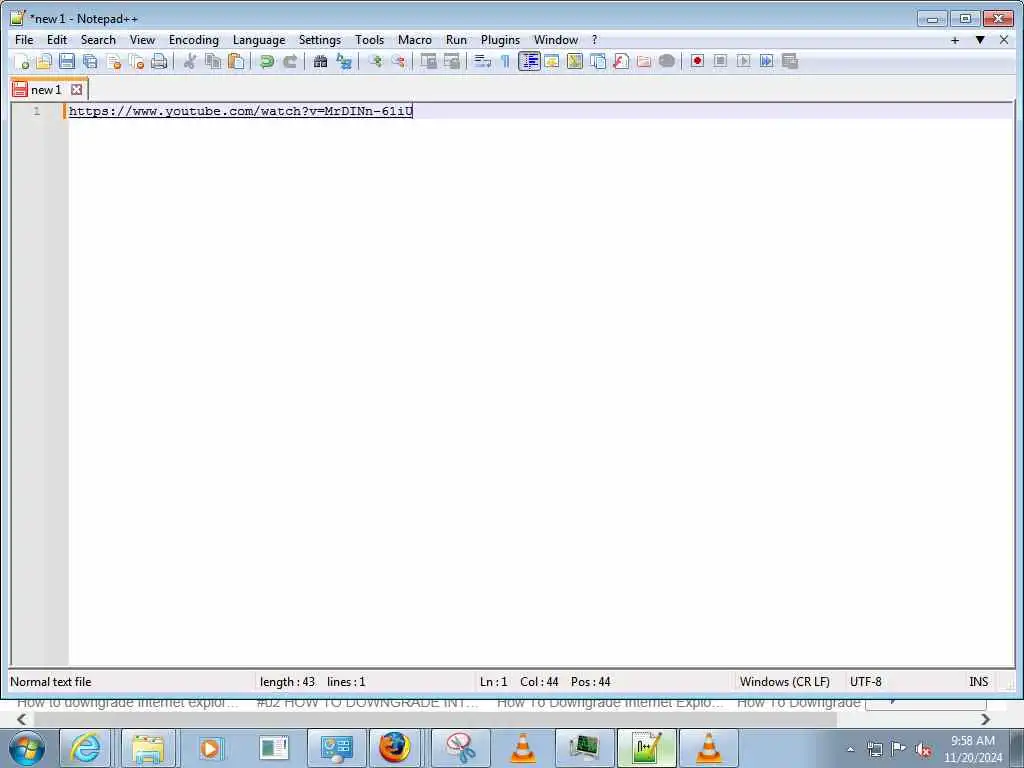Zoom out using the toolbar icon
The width and height of the screenshot is (1024, 768).
398,61
